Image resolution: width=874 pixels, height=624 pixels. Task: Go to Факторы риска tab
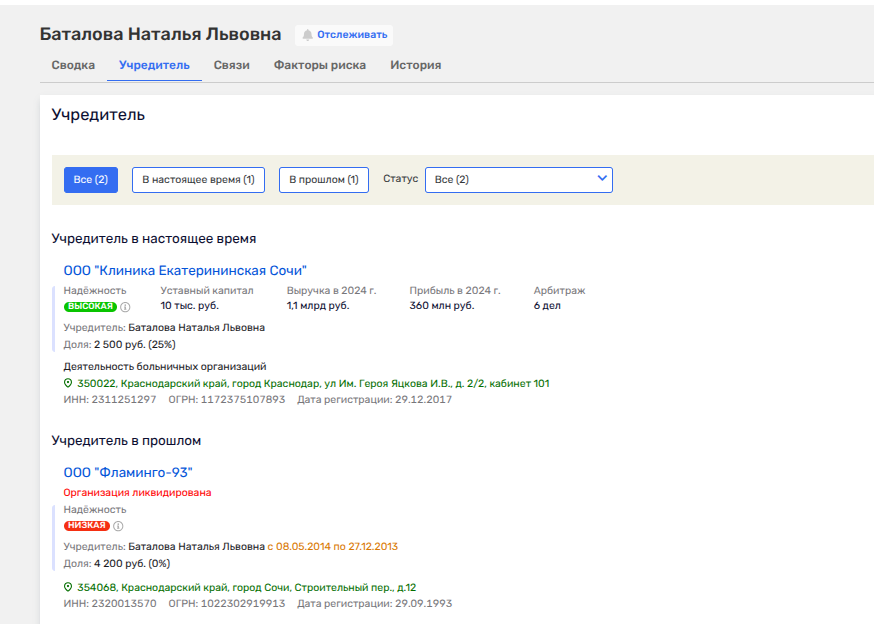[x=320, y=65]
